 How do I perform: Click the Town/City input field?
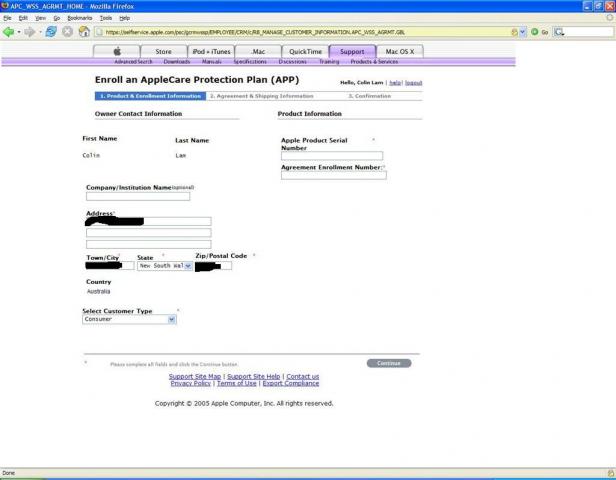pos(110,266)
